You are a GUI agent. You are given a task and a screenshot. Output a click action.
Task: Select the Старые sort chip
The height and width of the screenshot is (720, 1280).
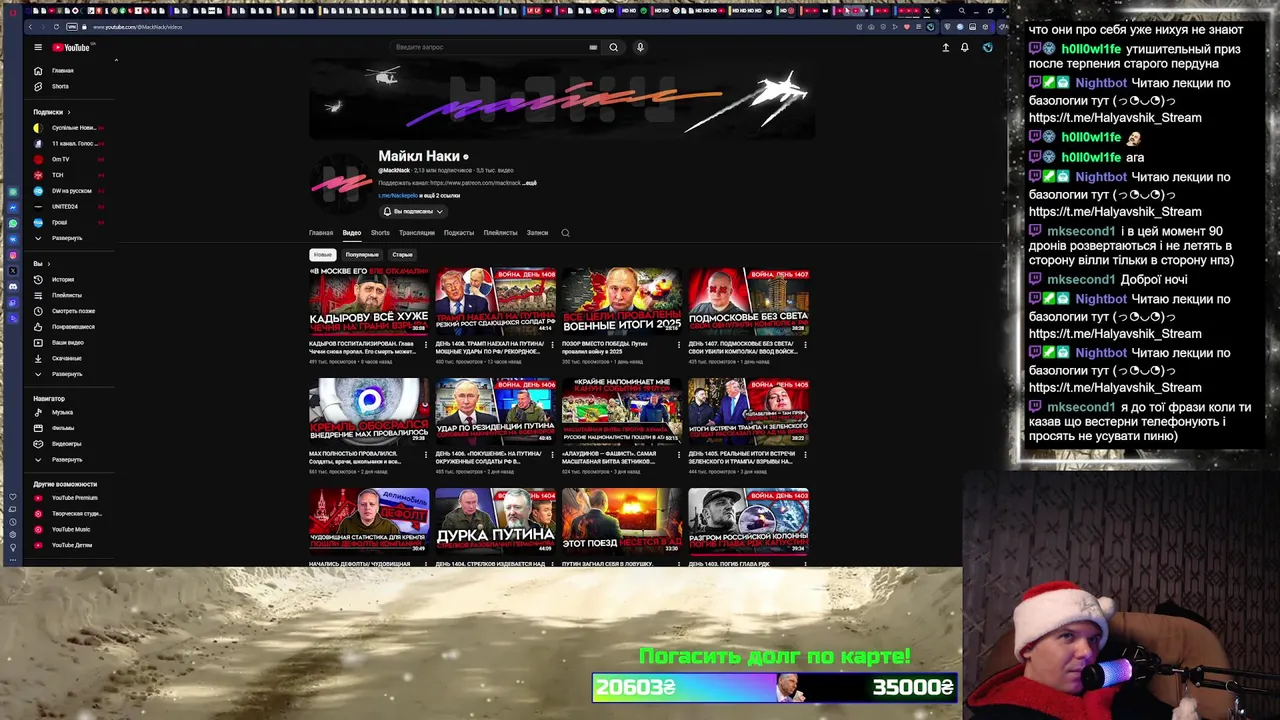[x=402, y=255]
